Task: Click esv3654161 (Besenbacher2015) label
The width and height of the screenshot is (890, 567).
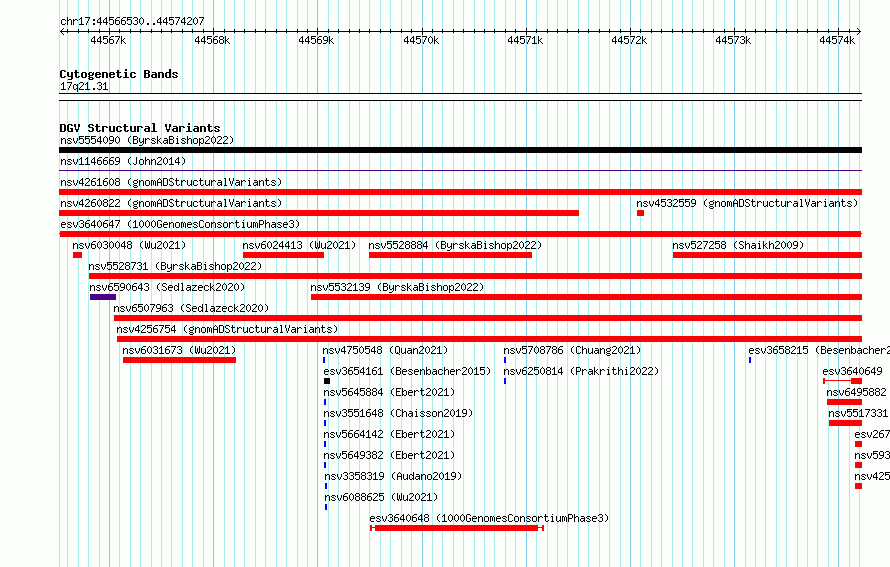Action: tap(408, 371)
